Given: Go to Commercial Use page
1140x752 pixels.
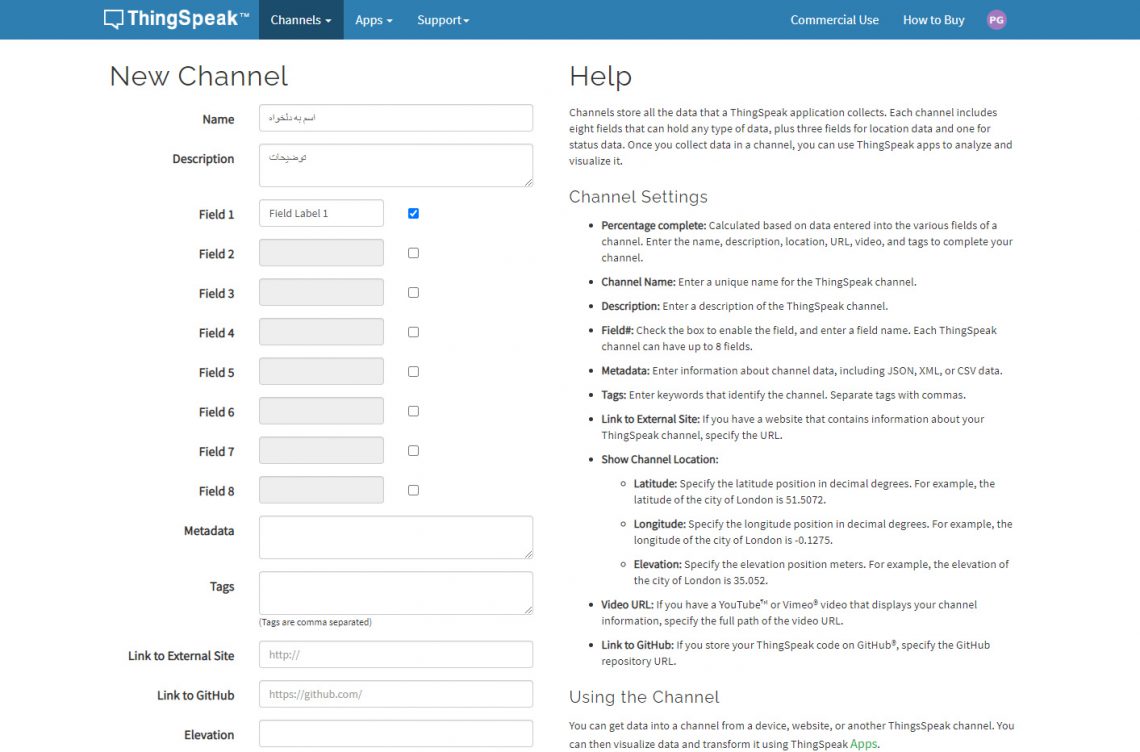Looking at the screenshot, I should (834, 20).
